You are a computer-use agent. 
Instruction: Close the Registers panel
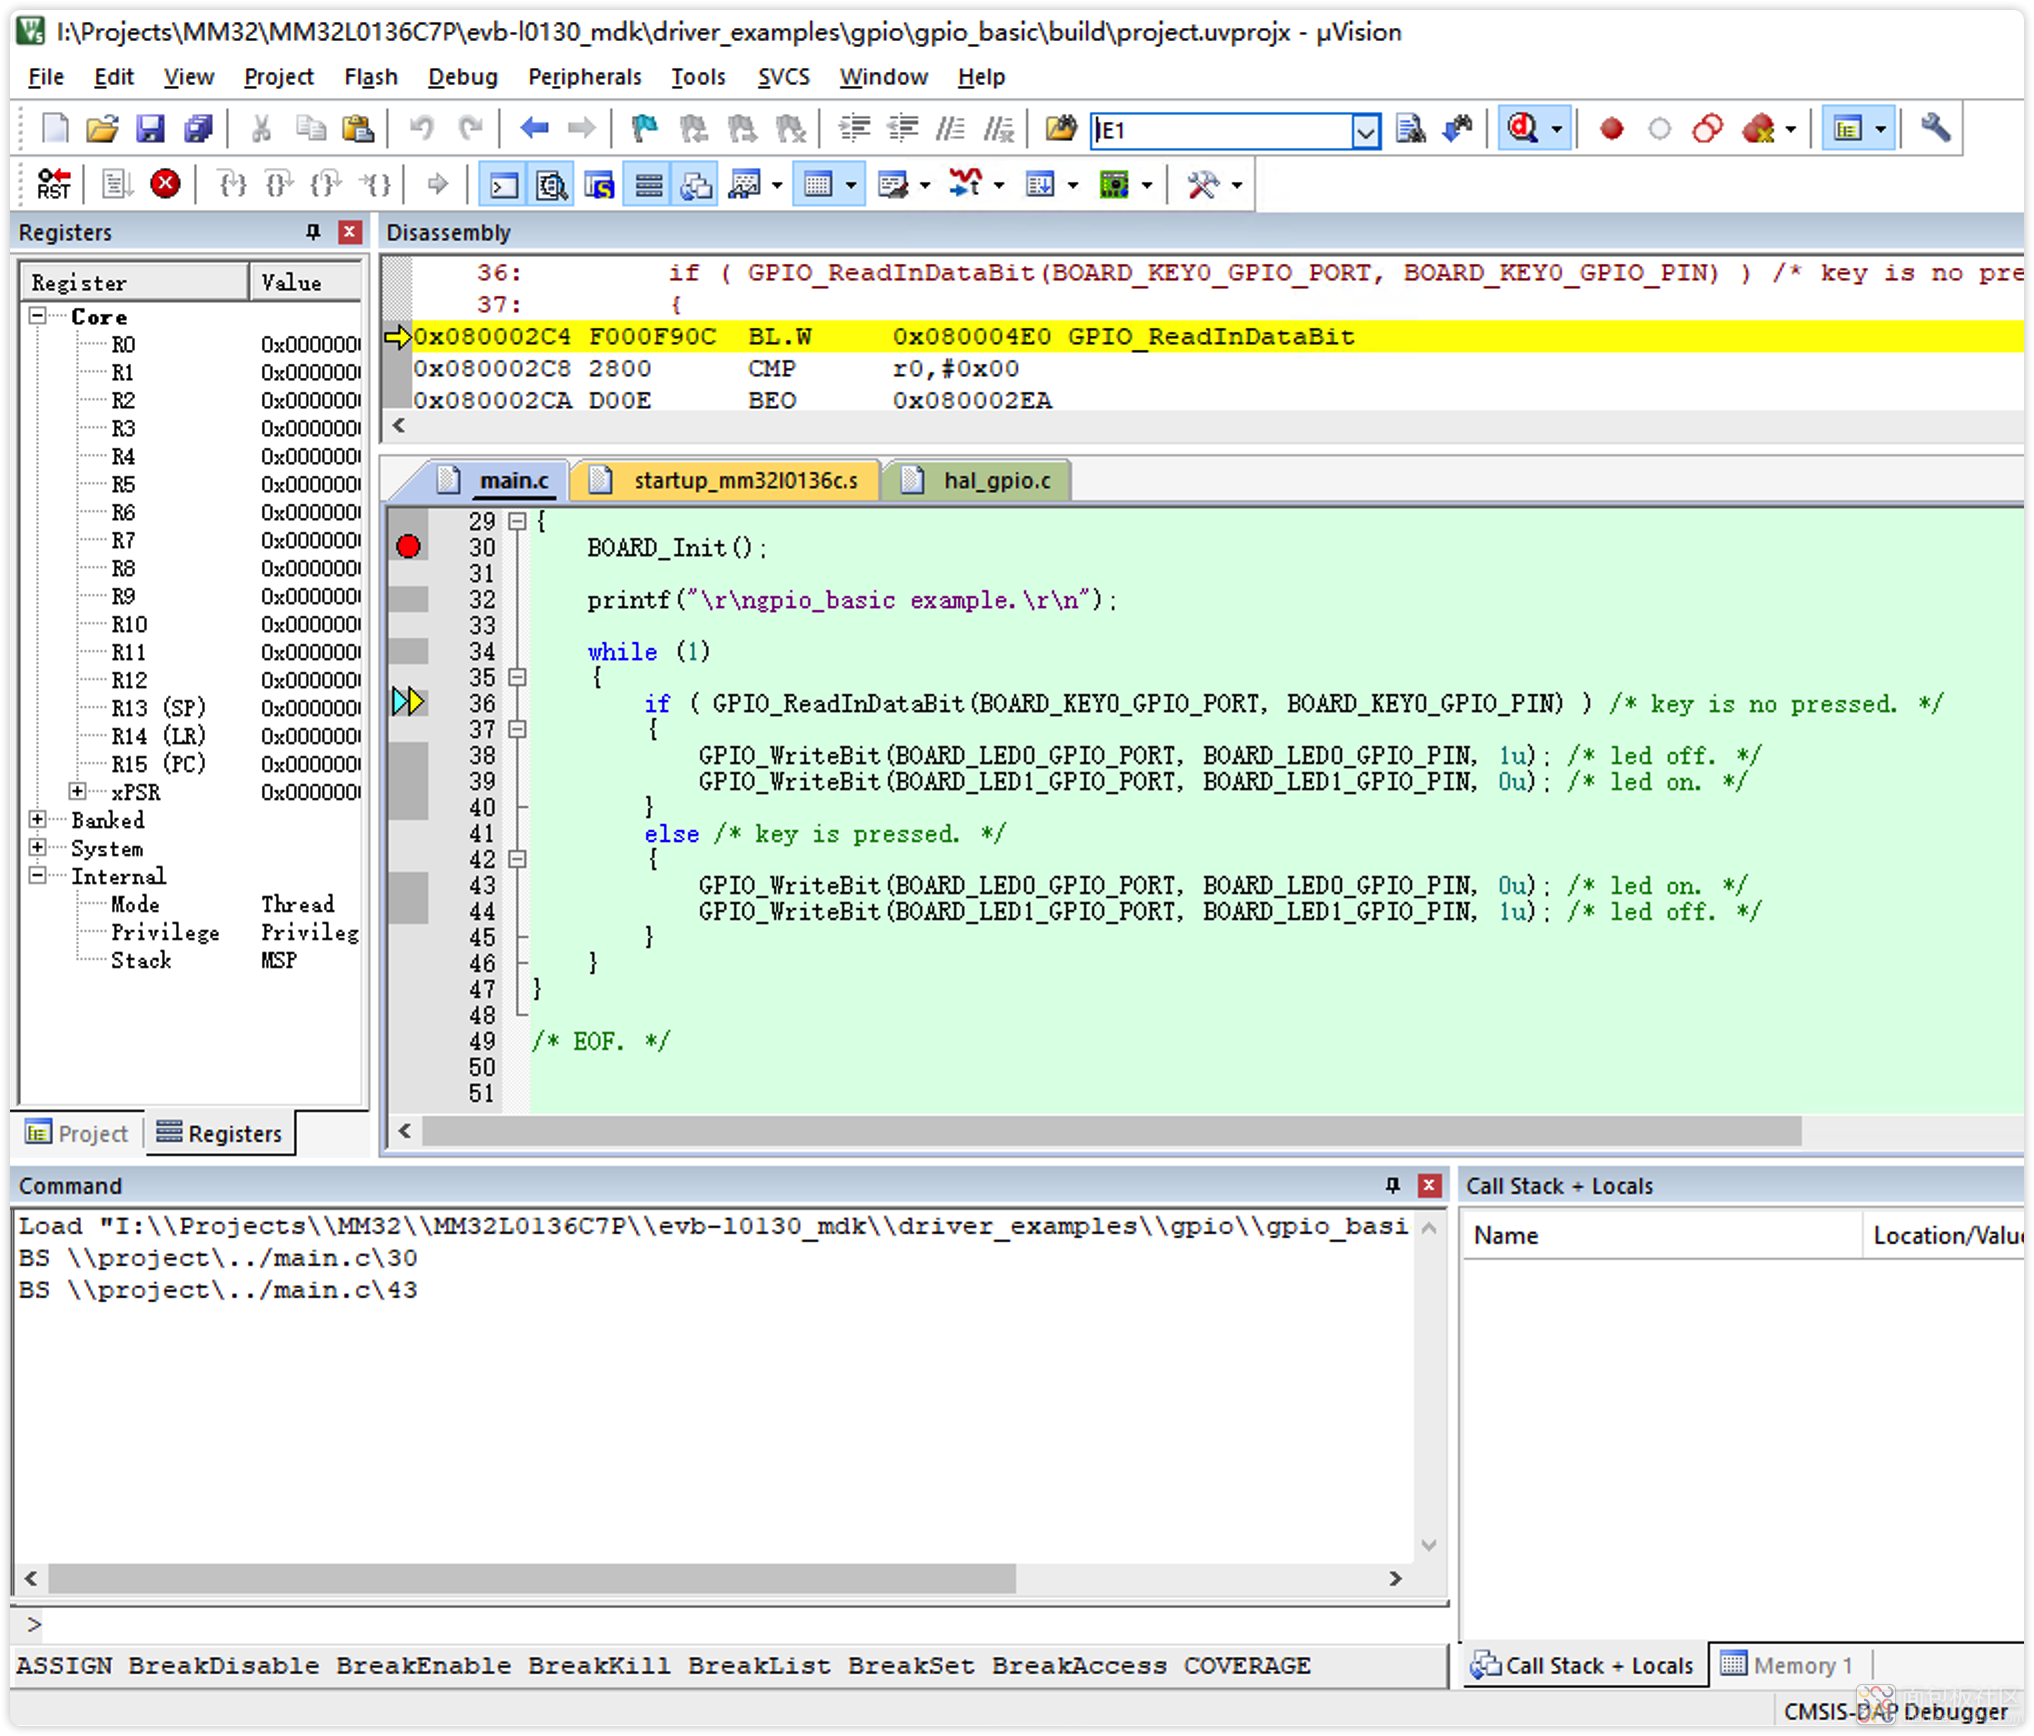(349, 232)
